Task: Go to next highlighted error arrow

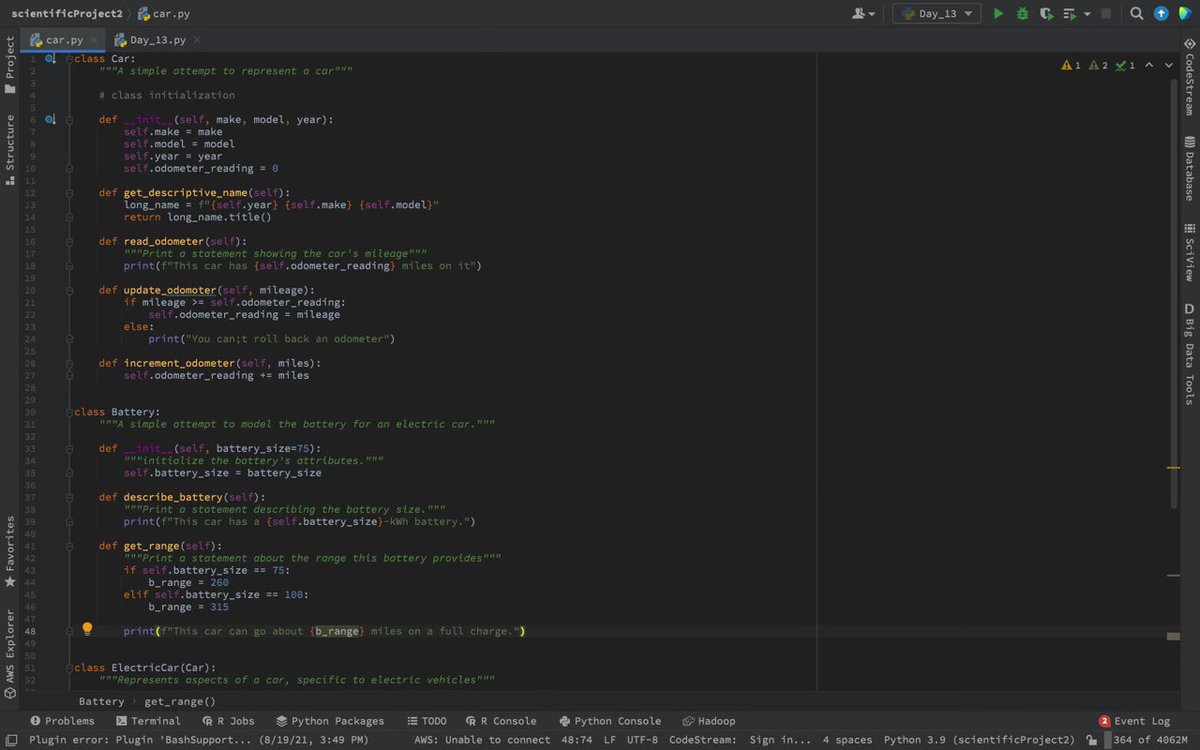Action: 1169,65
